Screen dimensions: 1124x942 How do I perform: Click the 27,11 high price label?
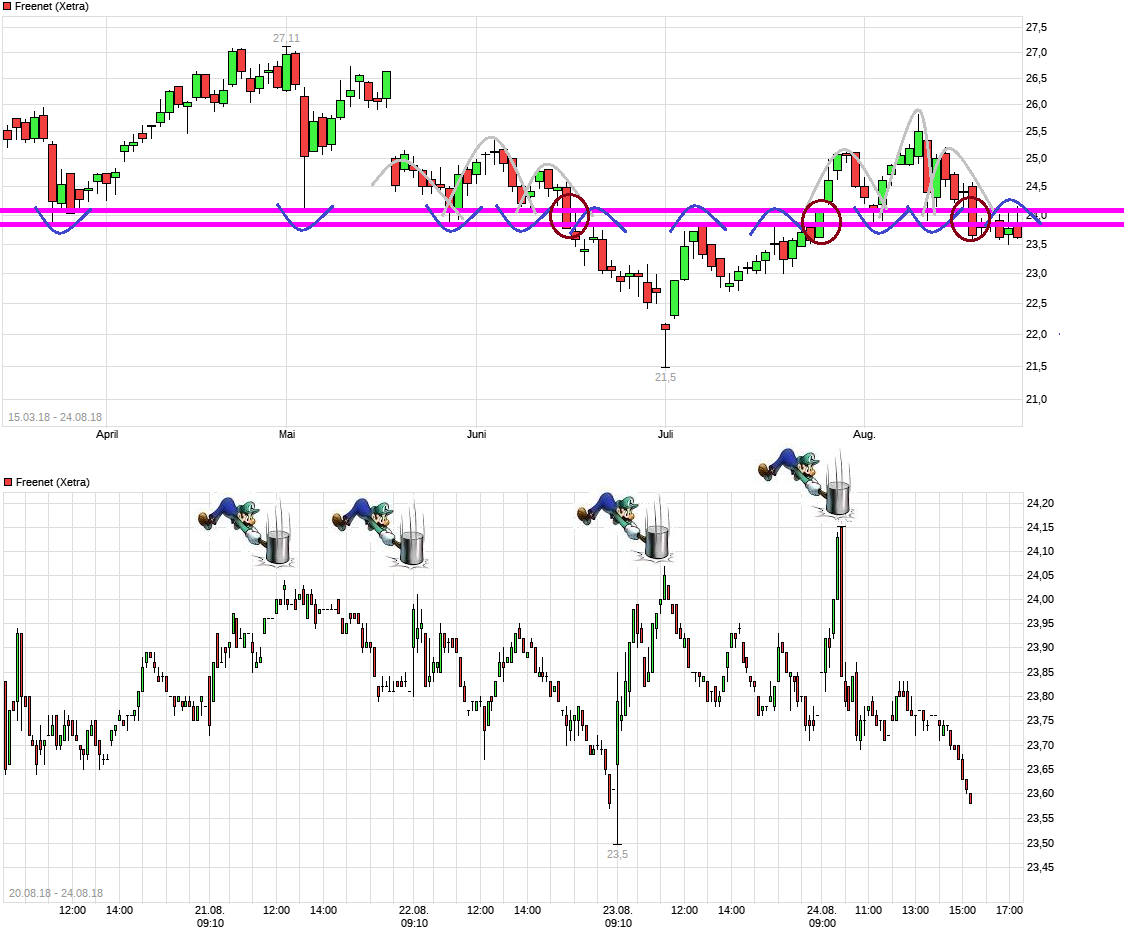[286, 38]
